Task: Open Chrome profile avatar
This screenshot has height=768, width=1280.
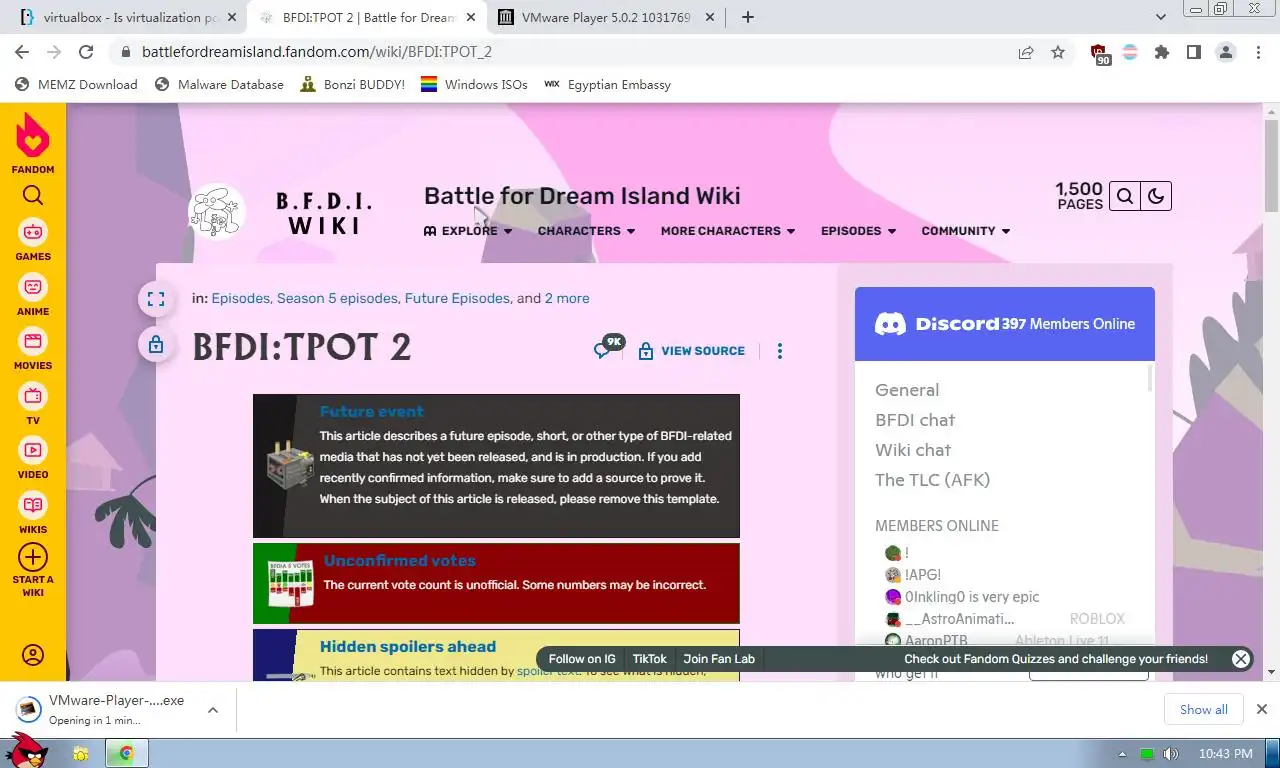Action: [x=1226, y=52]
